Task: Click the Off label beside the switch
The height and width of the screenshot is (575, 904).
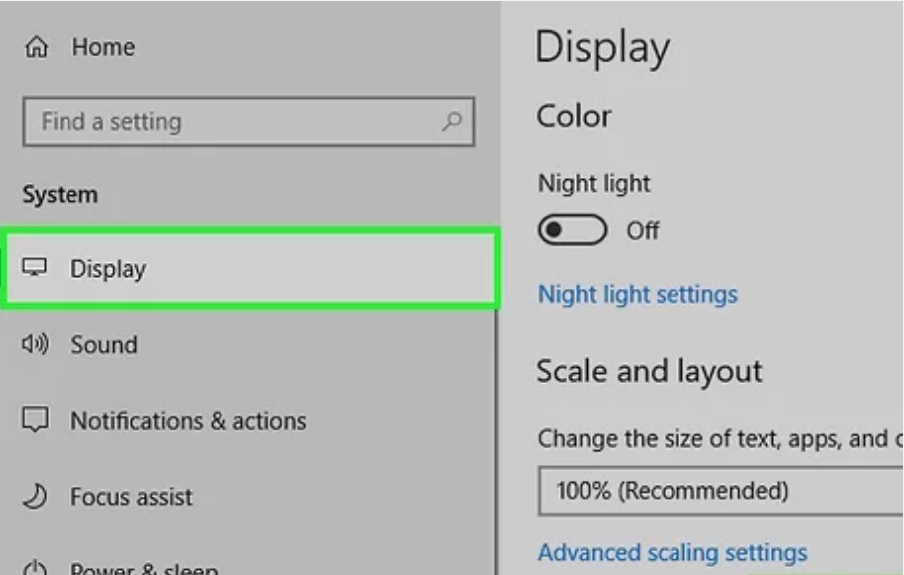Action: point(643,231)
